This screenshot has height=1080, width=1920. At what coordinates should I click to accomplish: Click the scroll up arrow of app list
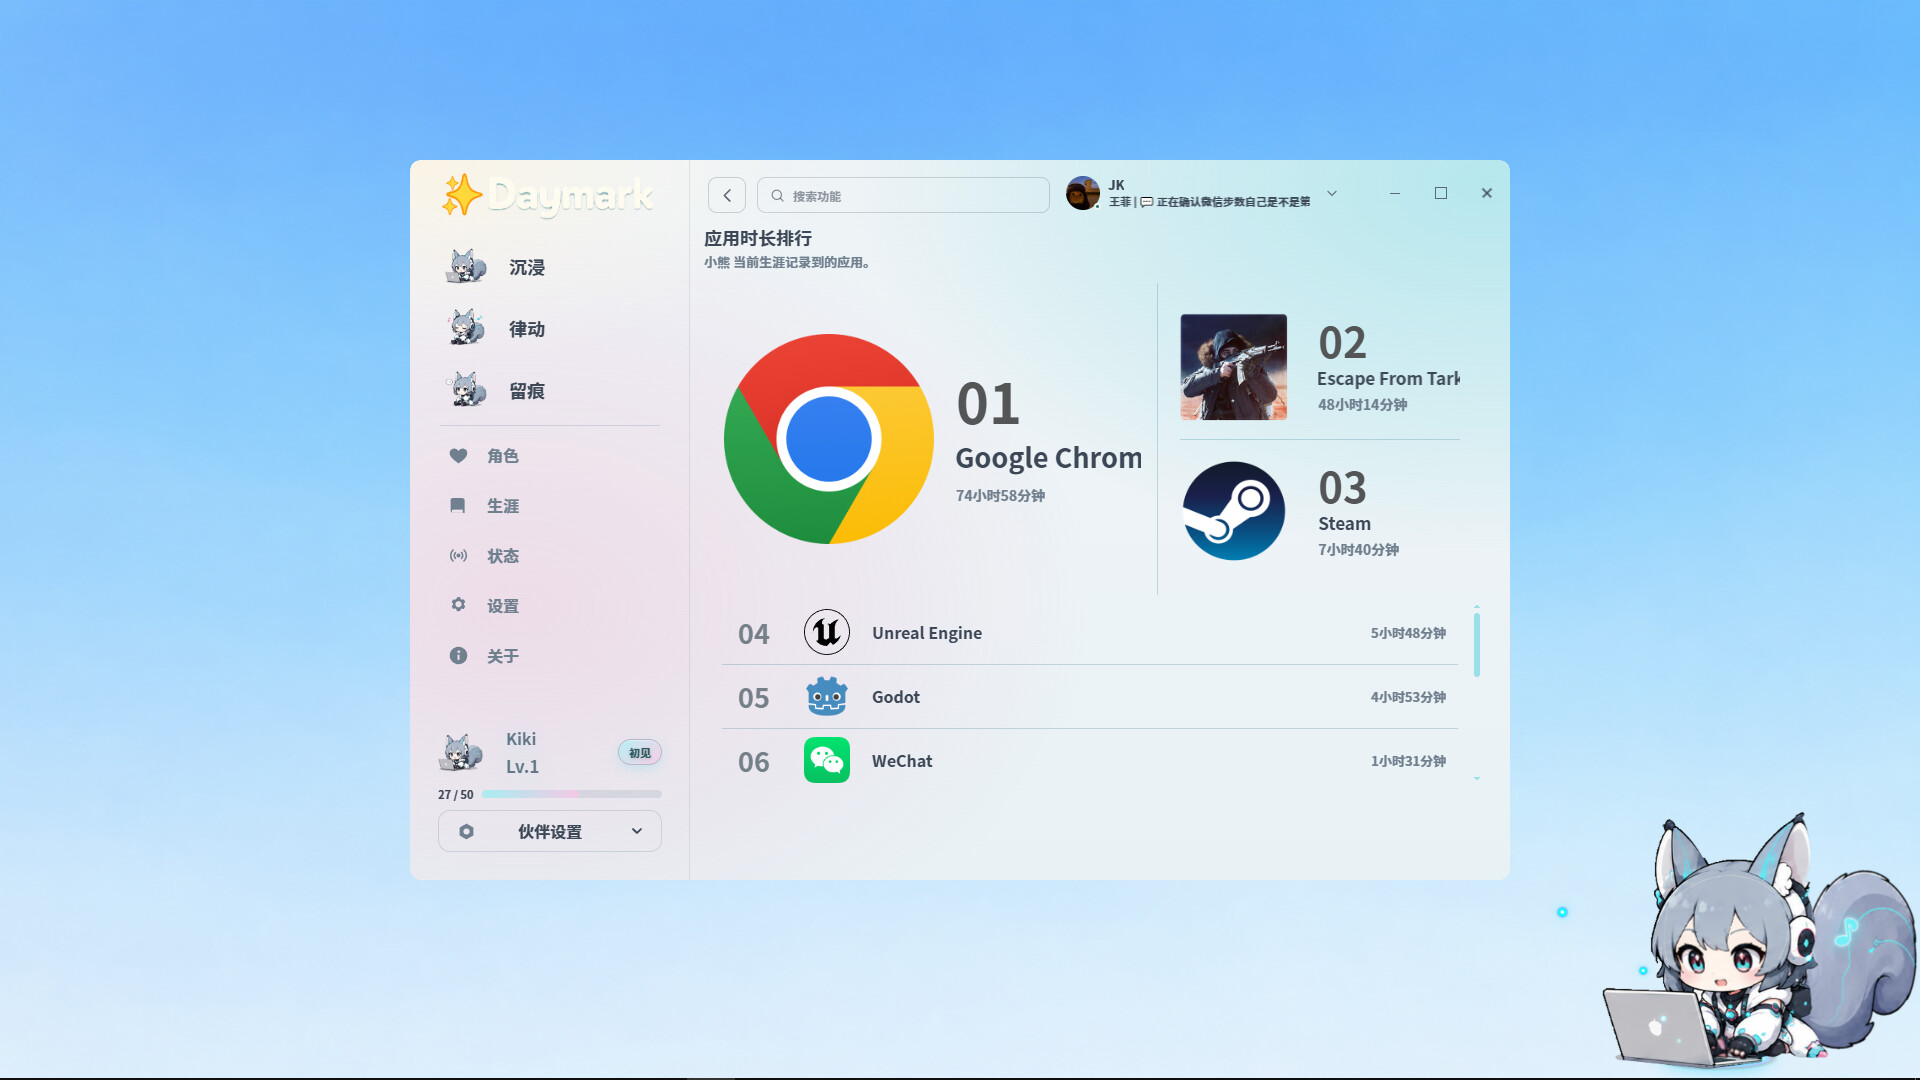pyautogui.click(x=1477, y=607)
